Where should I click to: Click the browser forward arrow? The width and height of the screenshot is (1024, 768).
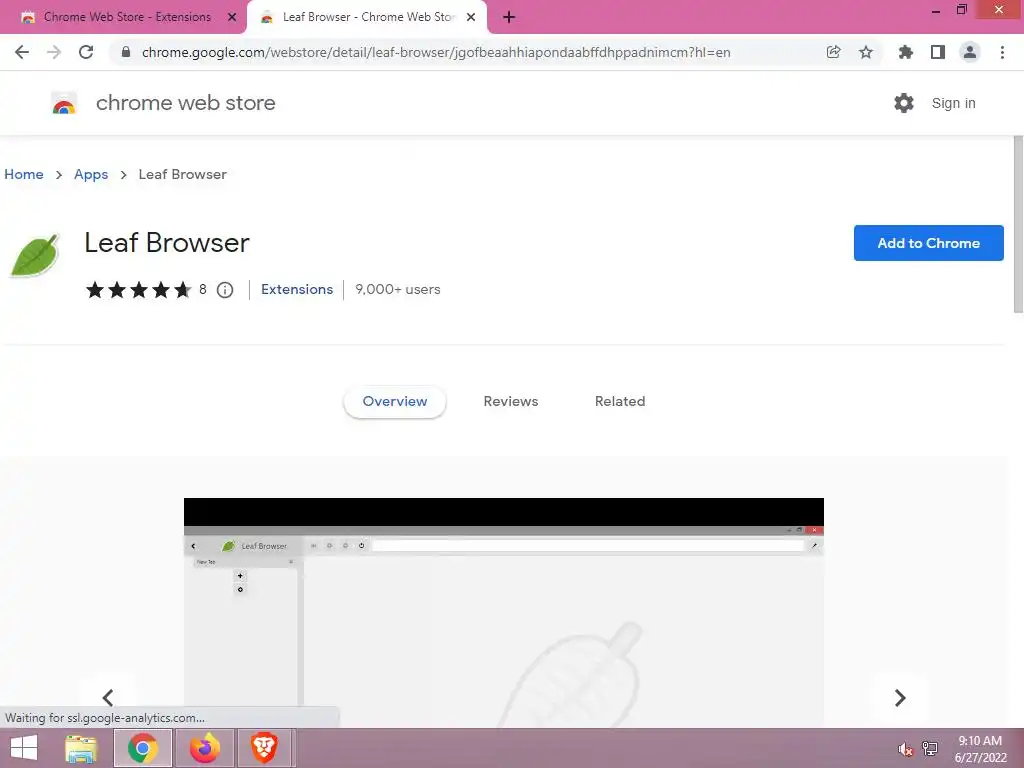coord(54,52)
